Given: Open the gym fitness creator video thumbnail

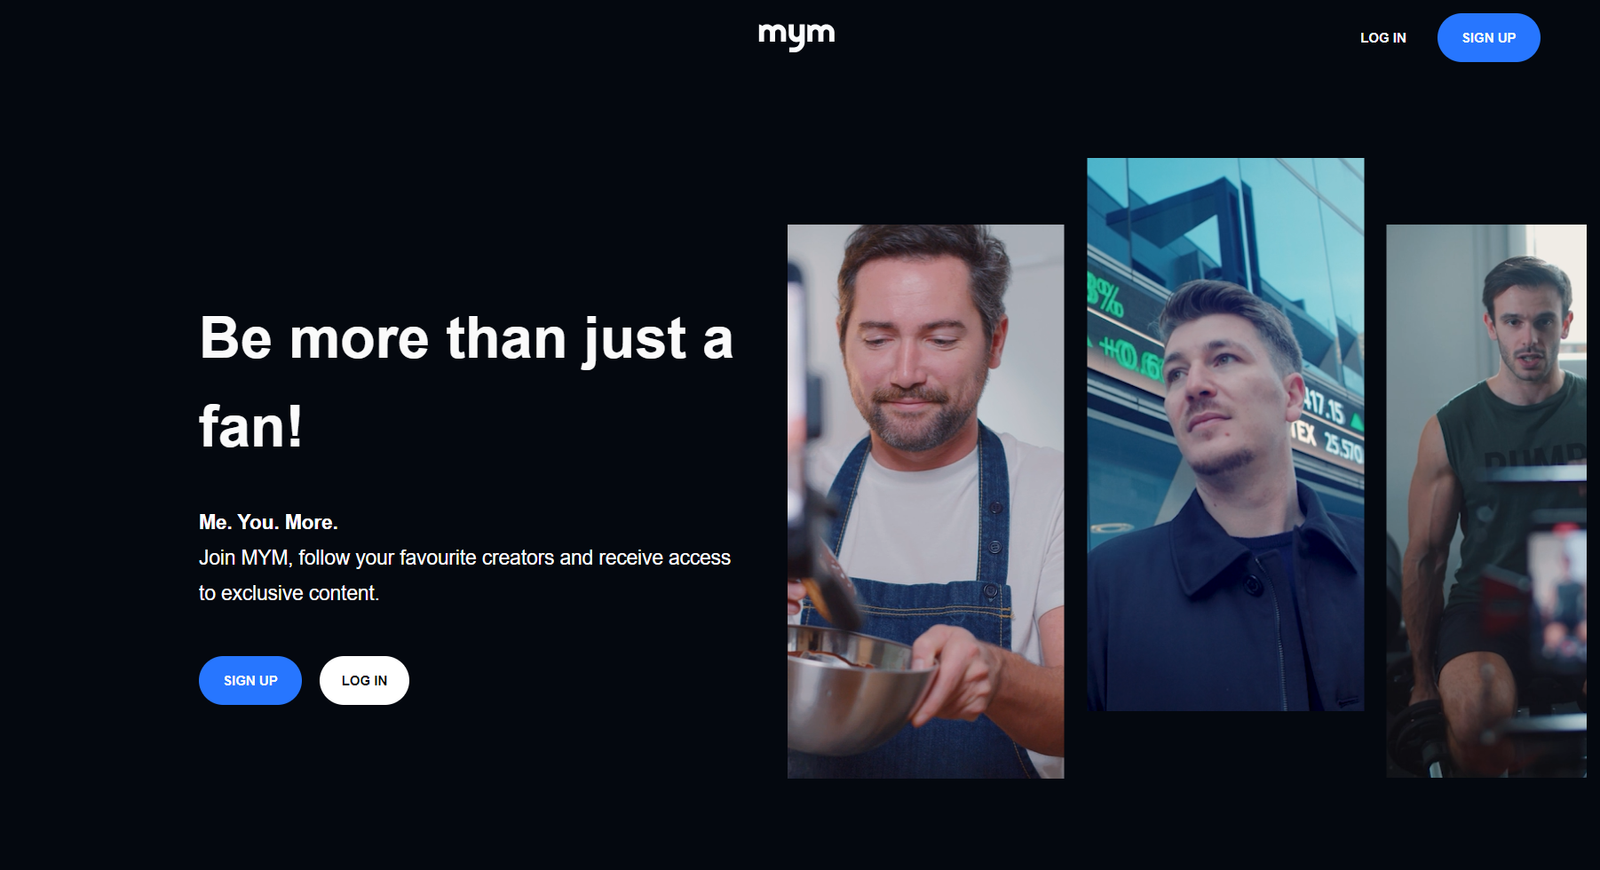Looking at the screenshot, I should point(1486,501).
